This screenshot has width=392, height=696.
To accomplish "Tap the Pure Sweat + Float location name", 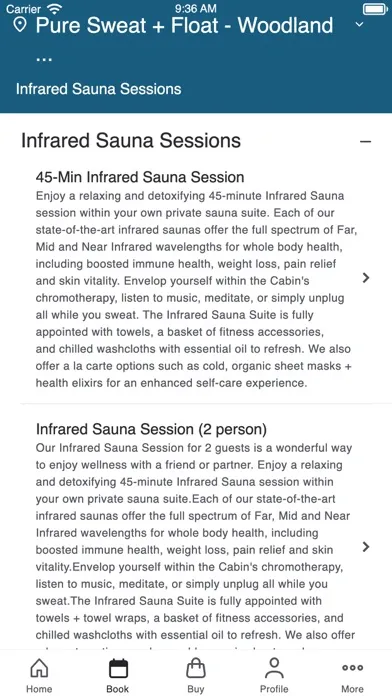I will (184, 25).
